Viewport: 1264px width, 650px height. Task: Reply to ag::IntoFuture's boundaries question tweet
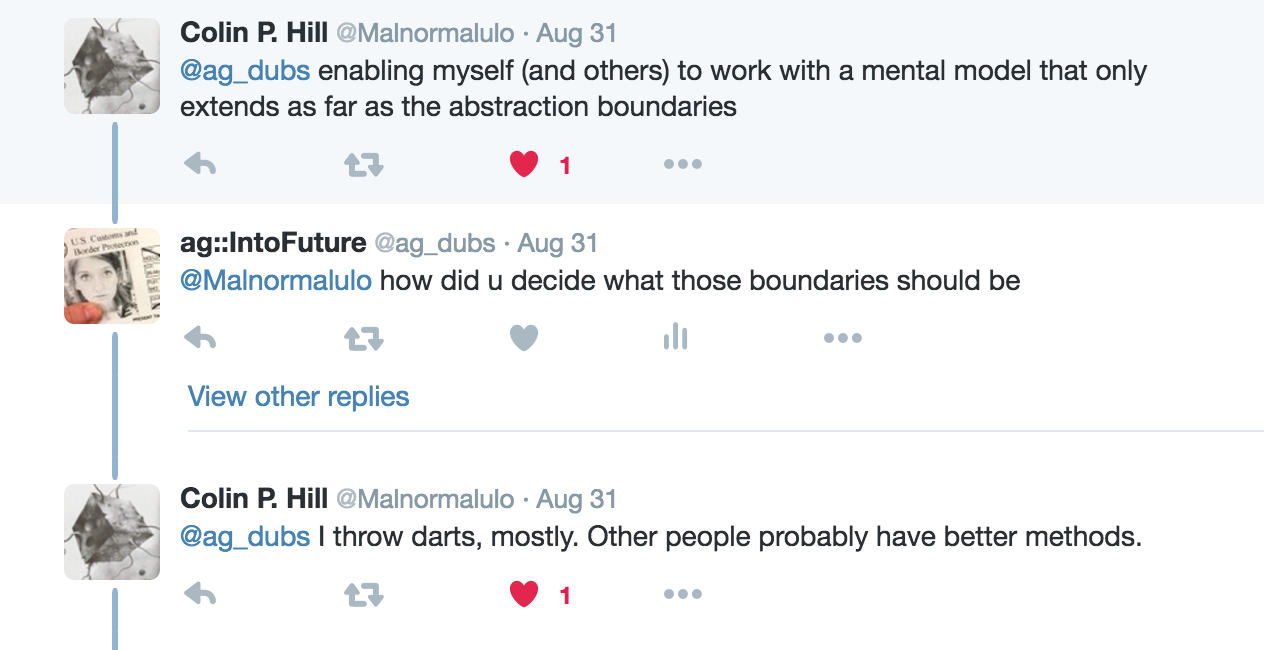200,339
